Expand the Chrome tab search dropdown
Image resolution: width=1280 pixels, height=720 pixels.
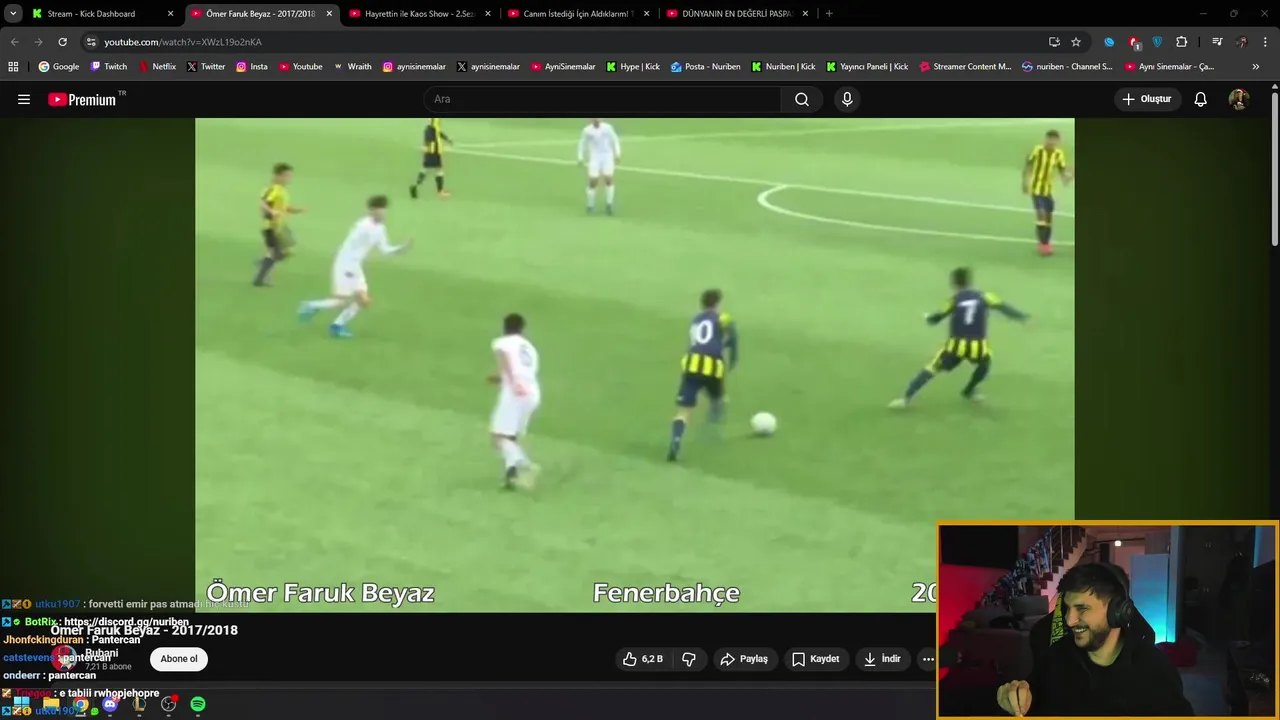coord(13,14)
